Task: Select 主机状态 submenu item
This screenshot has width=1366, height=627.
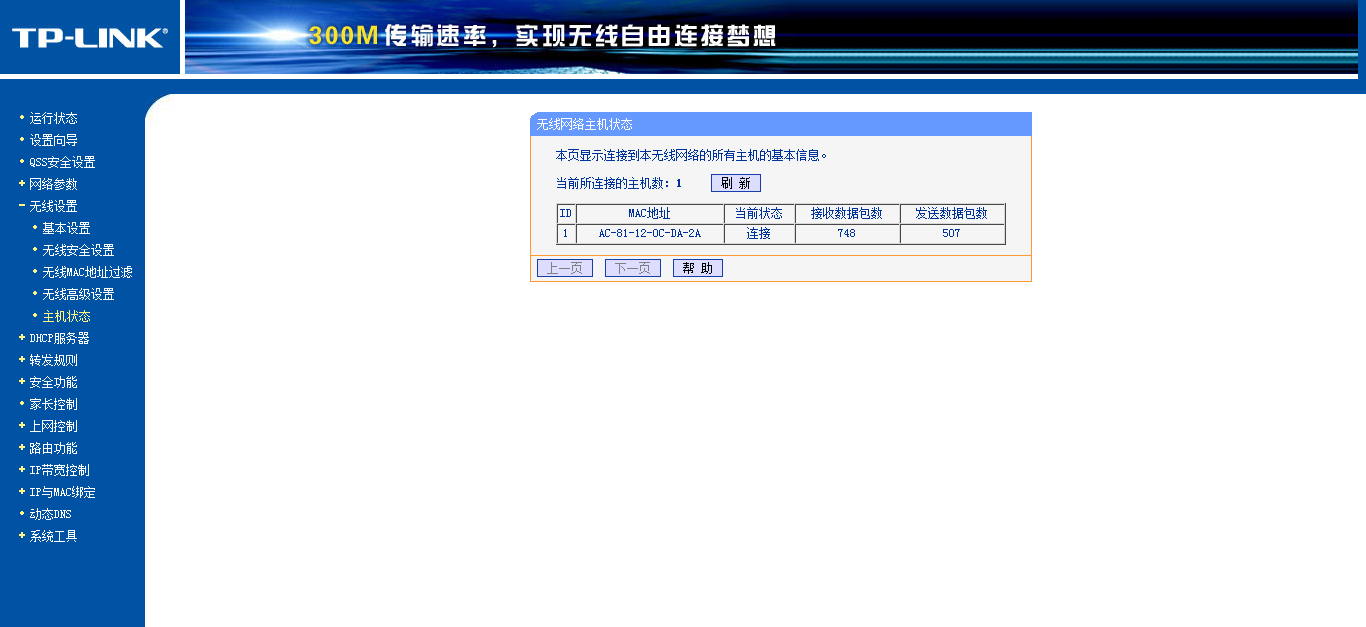Action: (x=66, y=316)
